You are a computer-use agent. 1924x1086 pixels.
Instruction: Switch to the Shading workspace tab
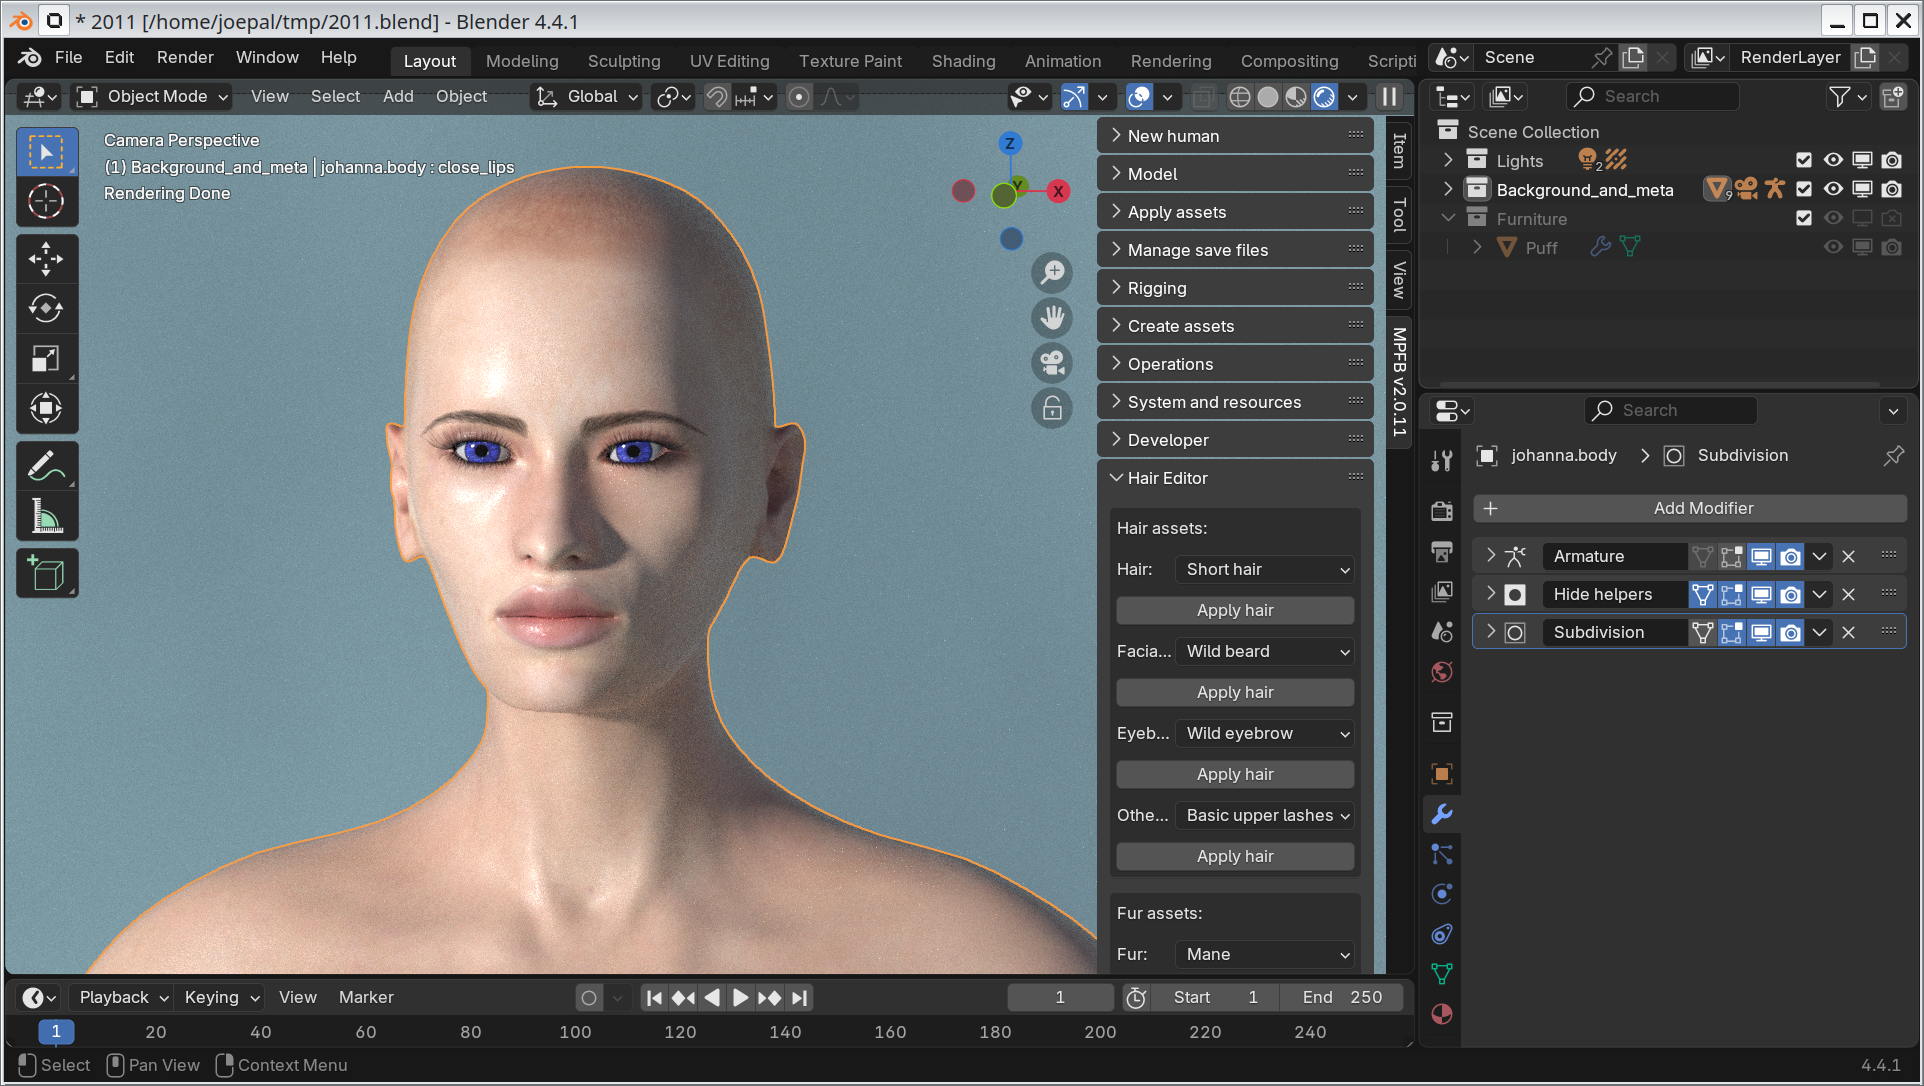964,61
